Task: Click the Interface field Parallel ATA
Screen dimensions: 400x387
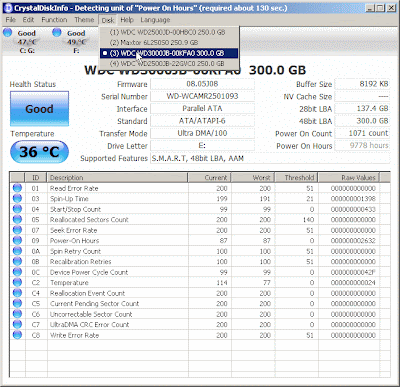Action: [x=202, y=109]
